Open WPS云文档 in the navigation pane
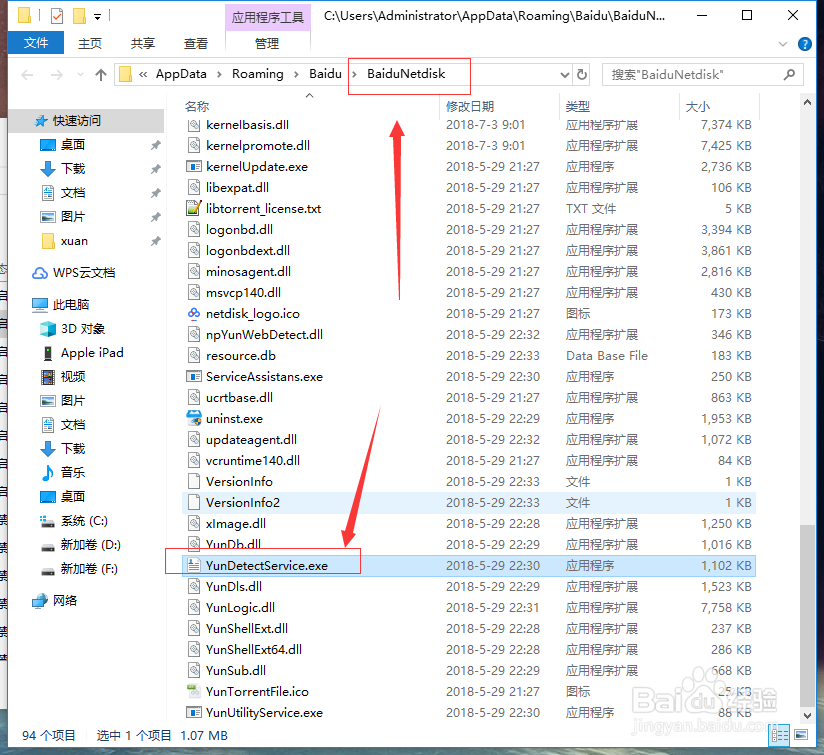This screenshot has height=755, width=824. point(84,273)
